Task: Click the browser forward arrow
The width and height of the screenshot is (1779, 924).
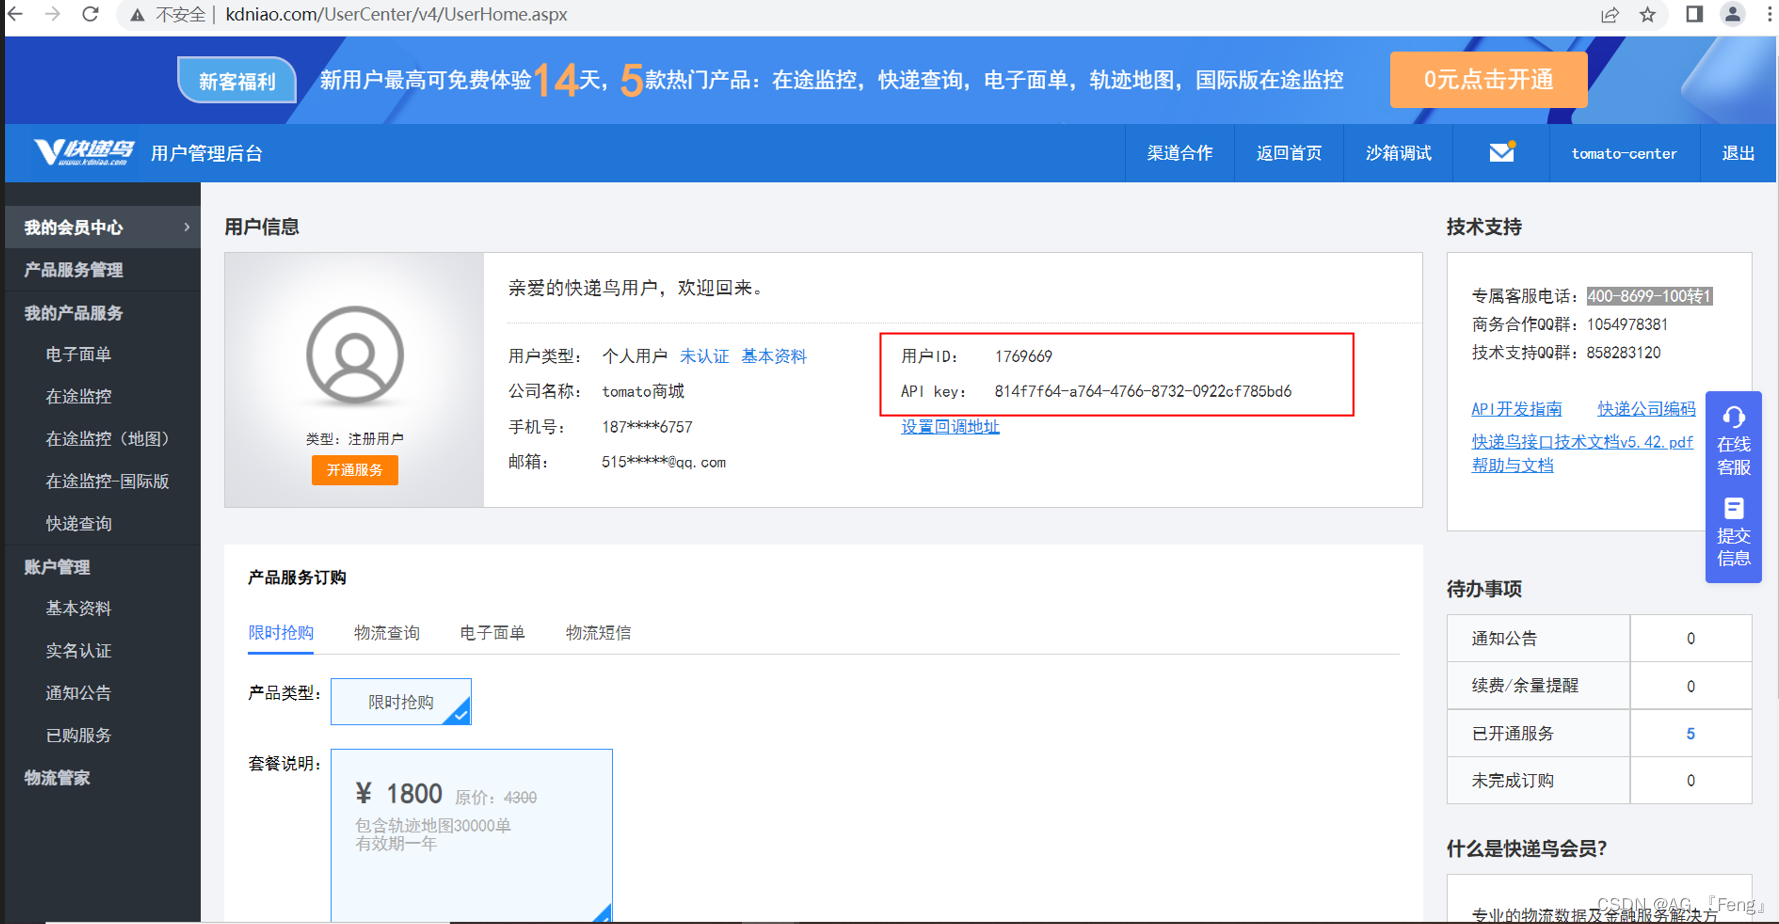Action: (x=52, y=14)
